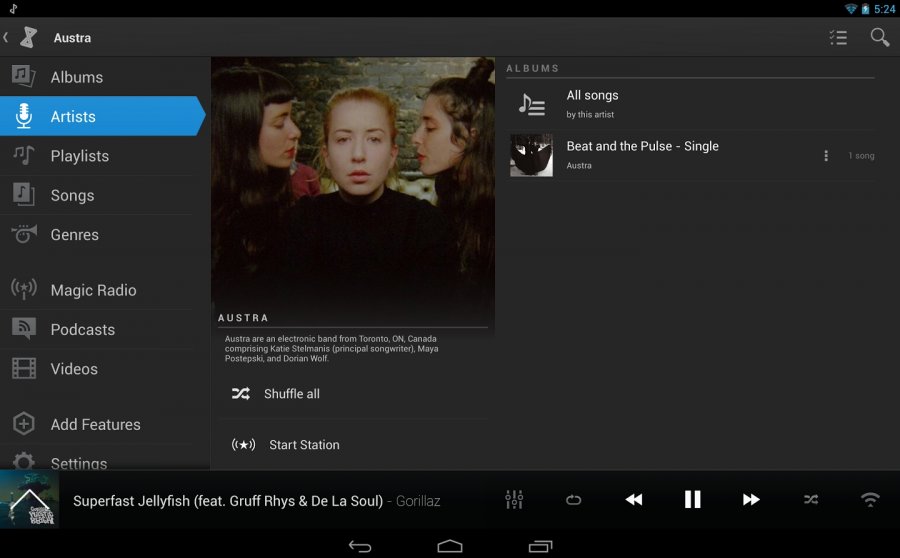The width and height of the screenshot is (900, 558).
Task: Pause the current song
Action: click(x=692, y=499)
